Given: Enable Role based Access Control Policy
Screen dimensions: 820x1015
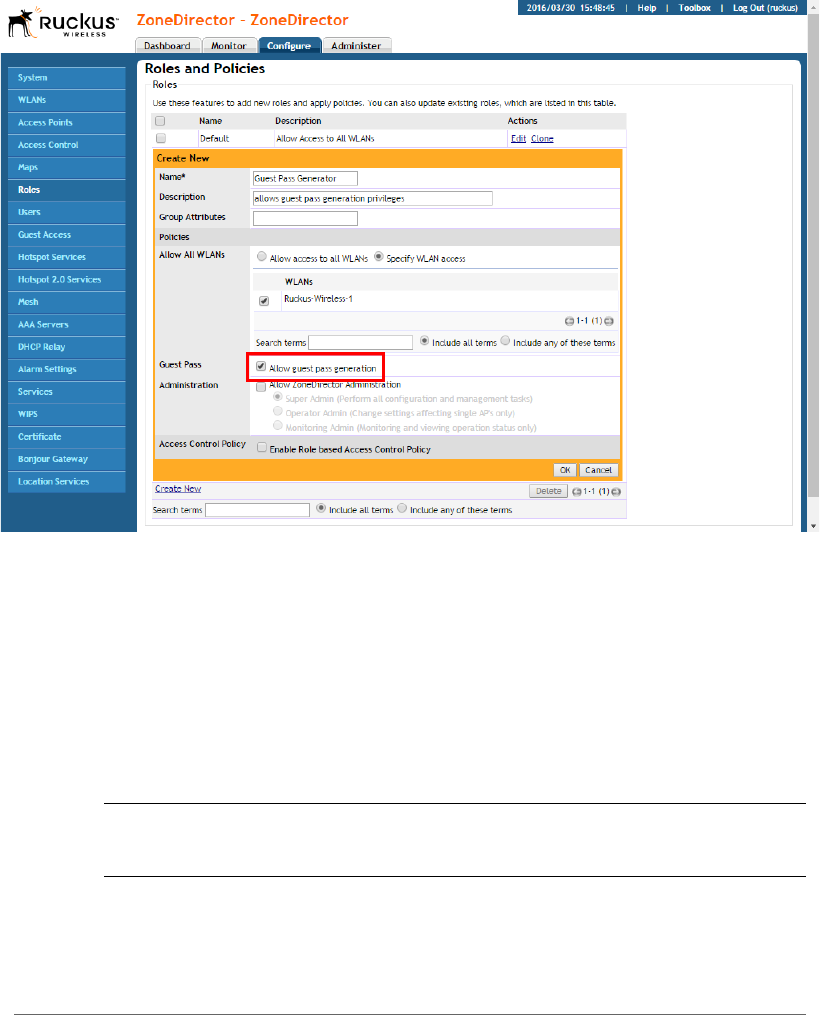Looking at the screenshot, I should [262, 448].
